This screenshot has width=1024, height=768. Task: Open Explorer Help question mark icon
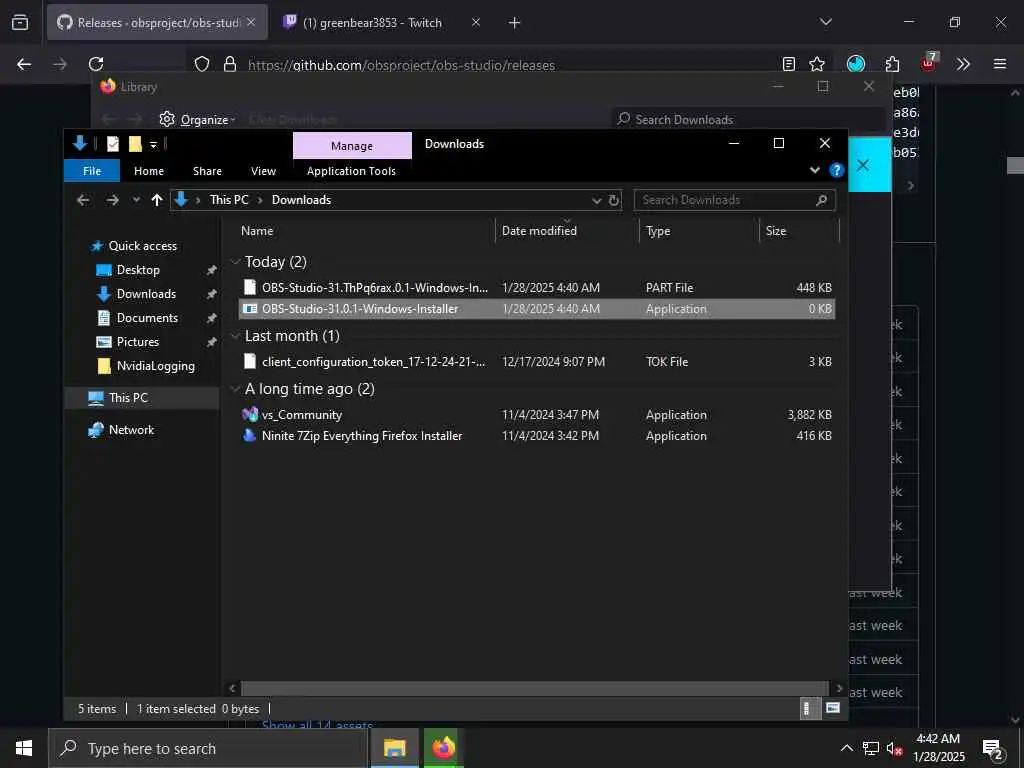point(836,170)
